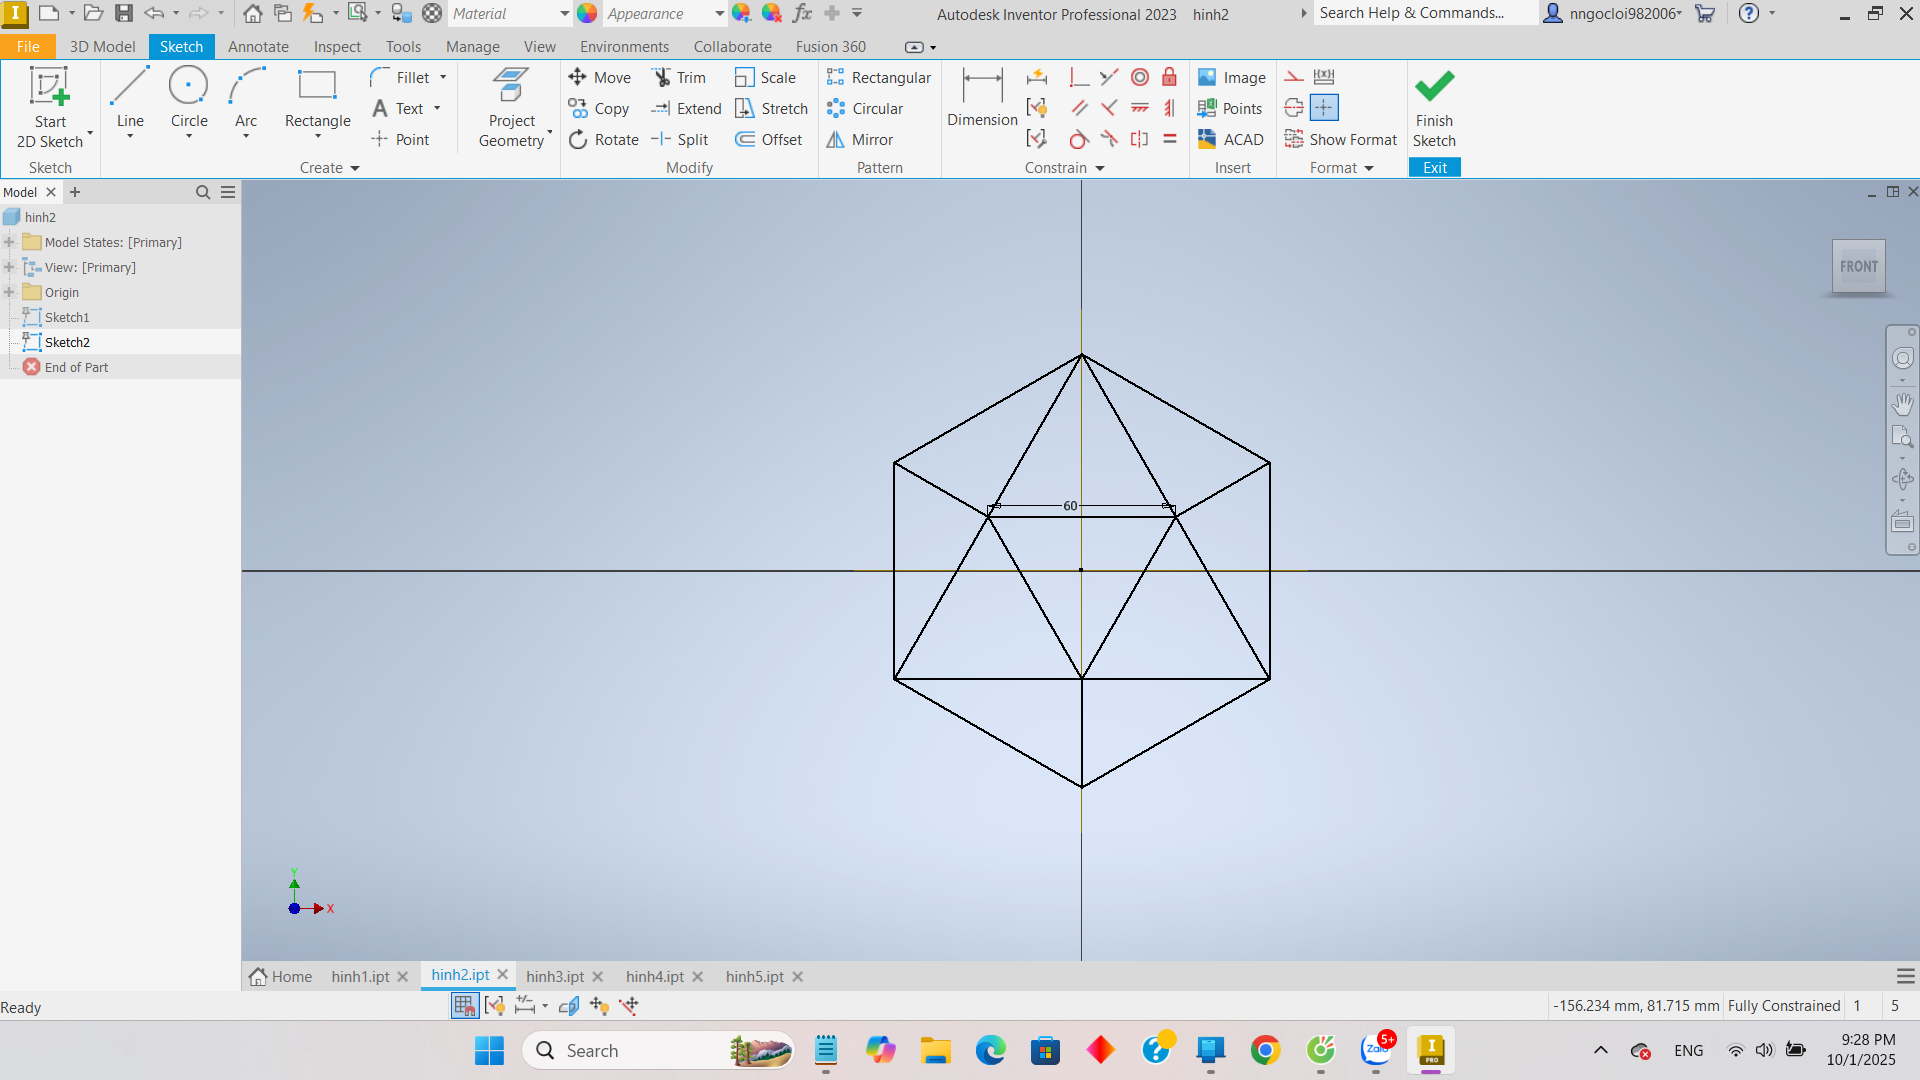
Task: Expand the Origin folder in browser
Action: [x=9, y=292]
